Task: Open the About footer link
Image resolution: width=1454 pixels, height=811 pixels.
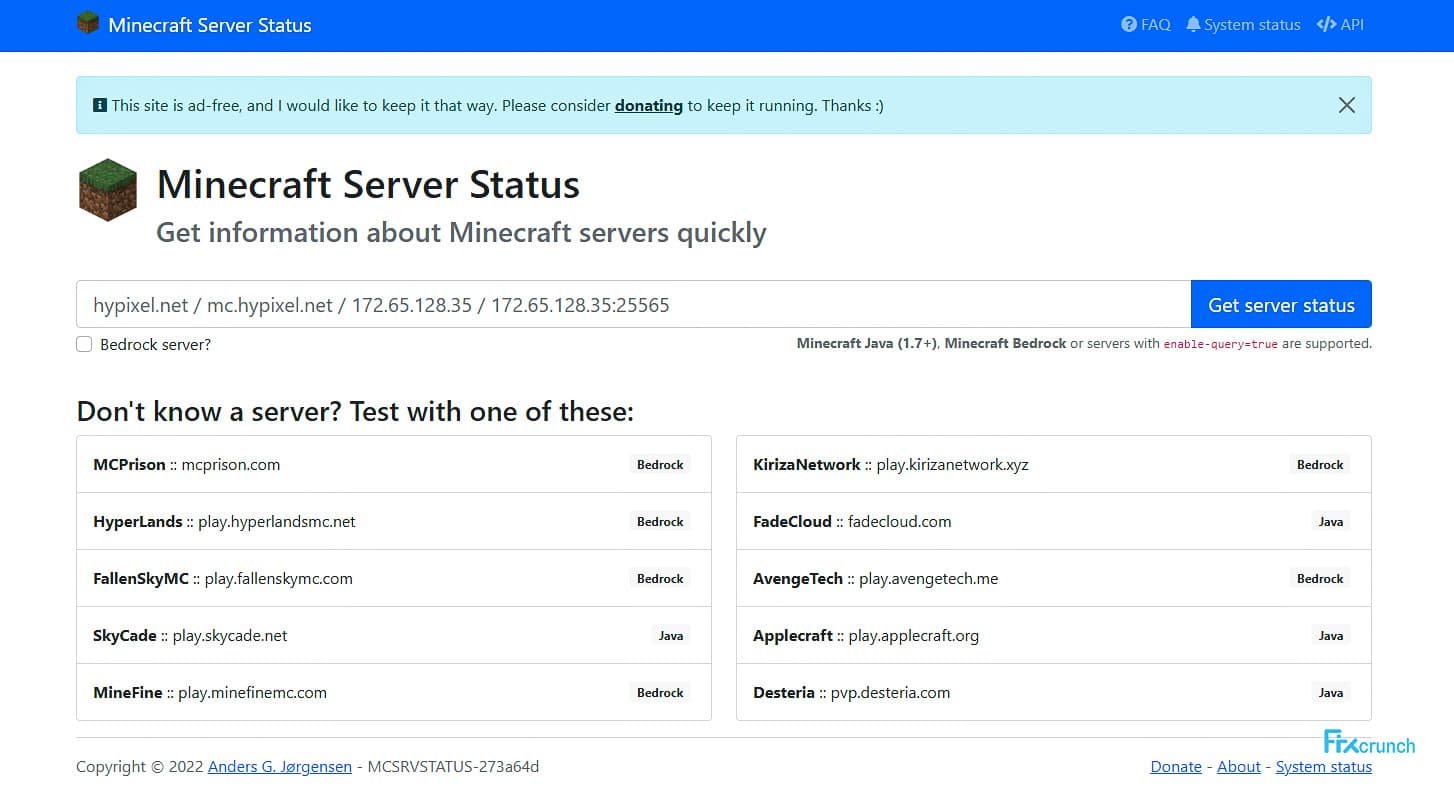Action: click(1239, 767)
